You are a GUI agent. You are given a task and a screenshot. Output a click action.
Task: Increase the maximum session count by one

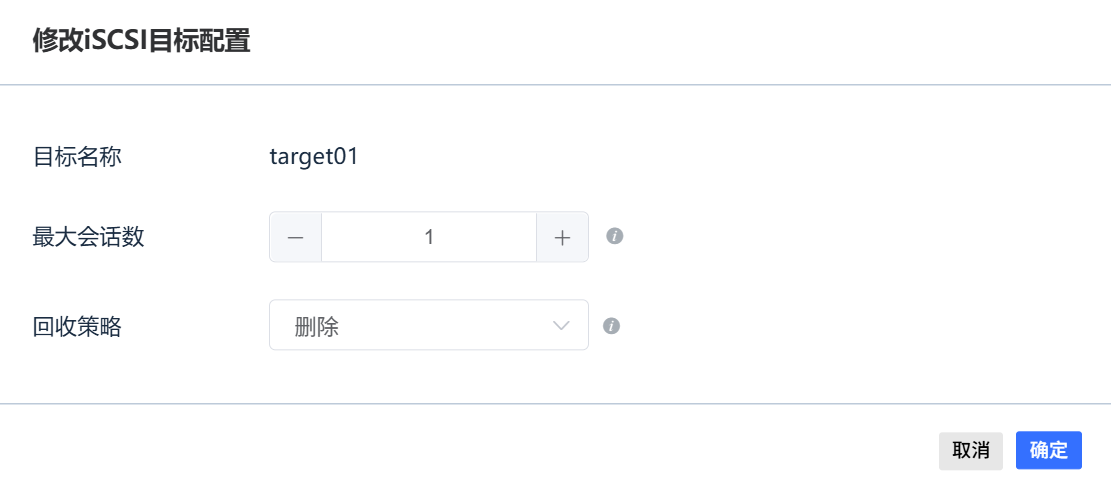tap(562, 237)
